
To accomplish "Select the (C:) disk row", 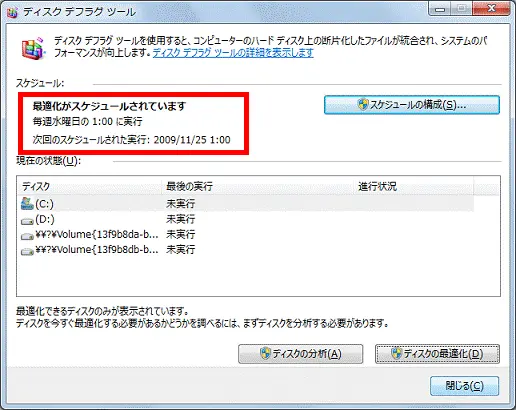I will click(x=247, y=204).
